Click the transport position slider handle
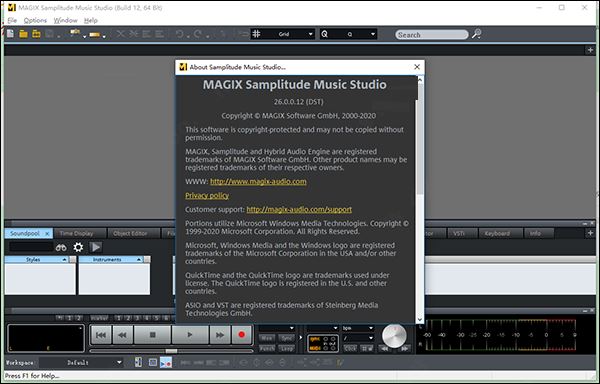 coord(171,351)
